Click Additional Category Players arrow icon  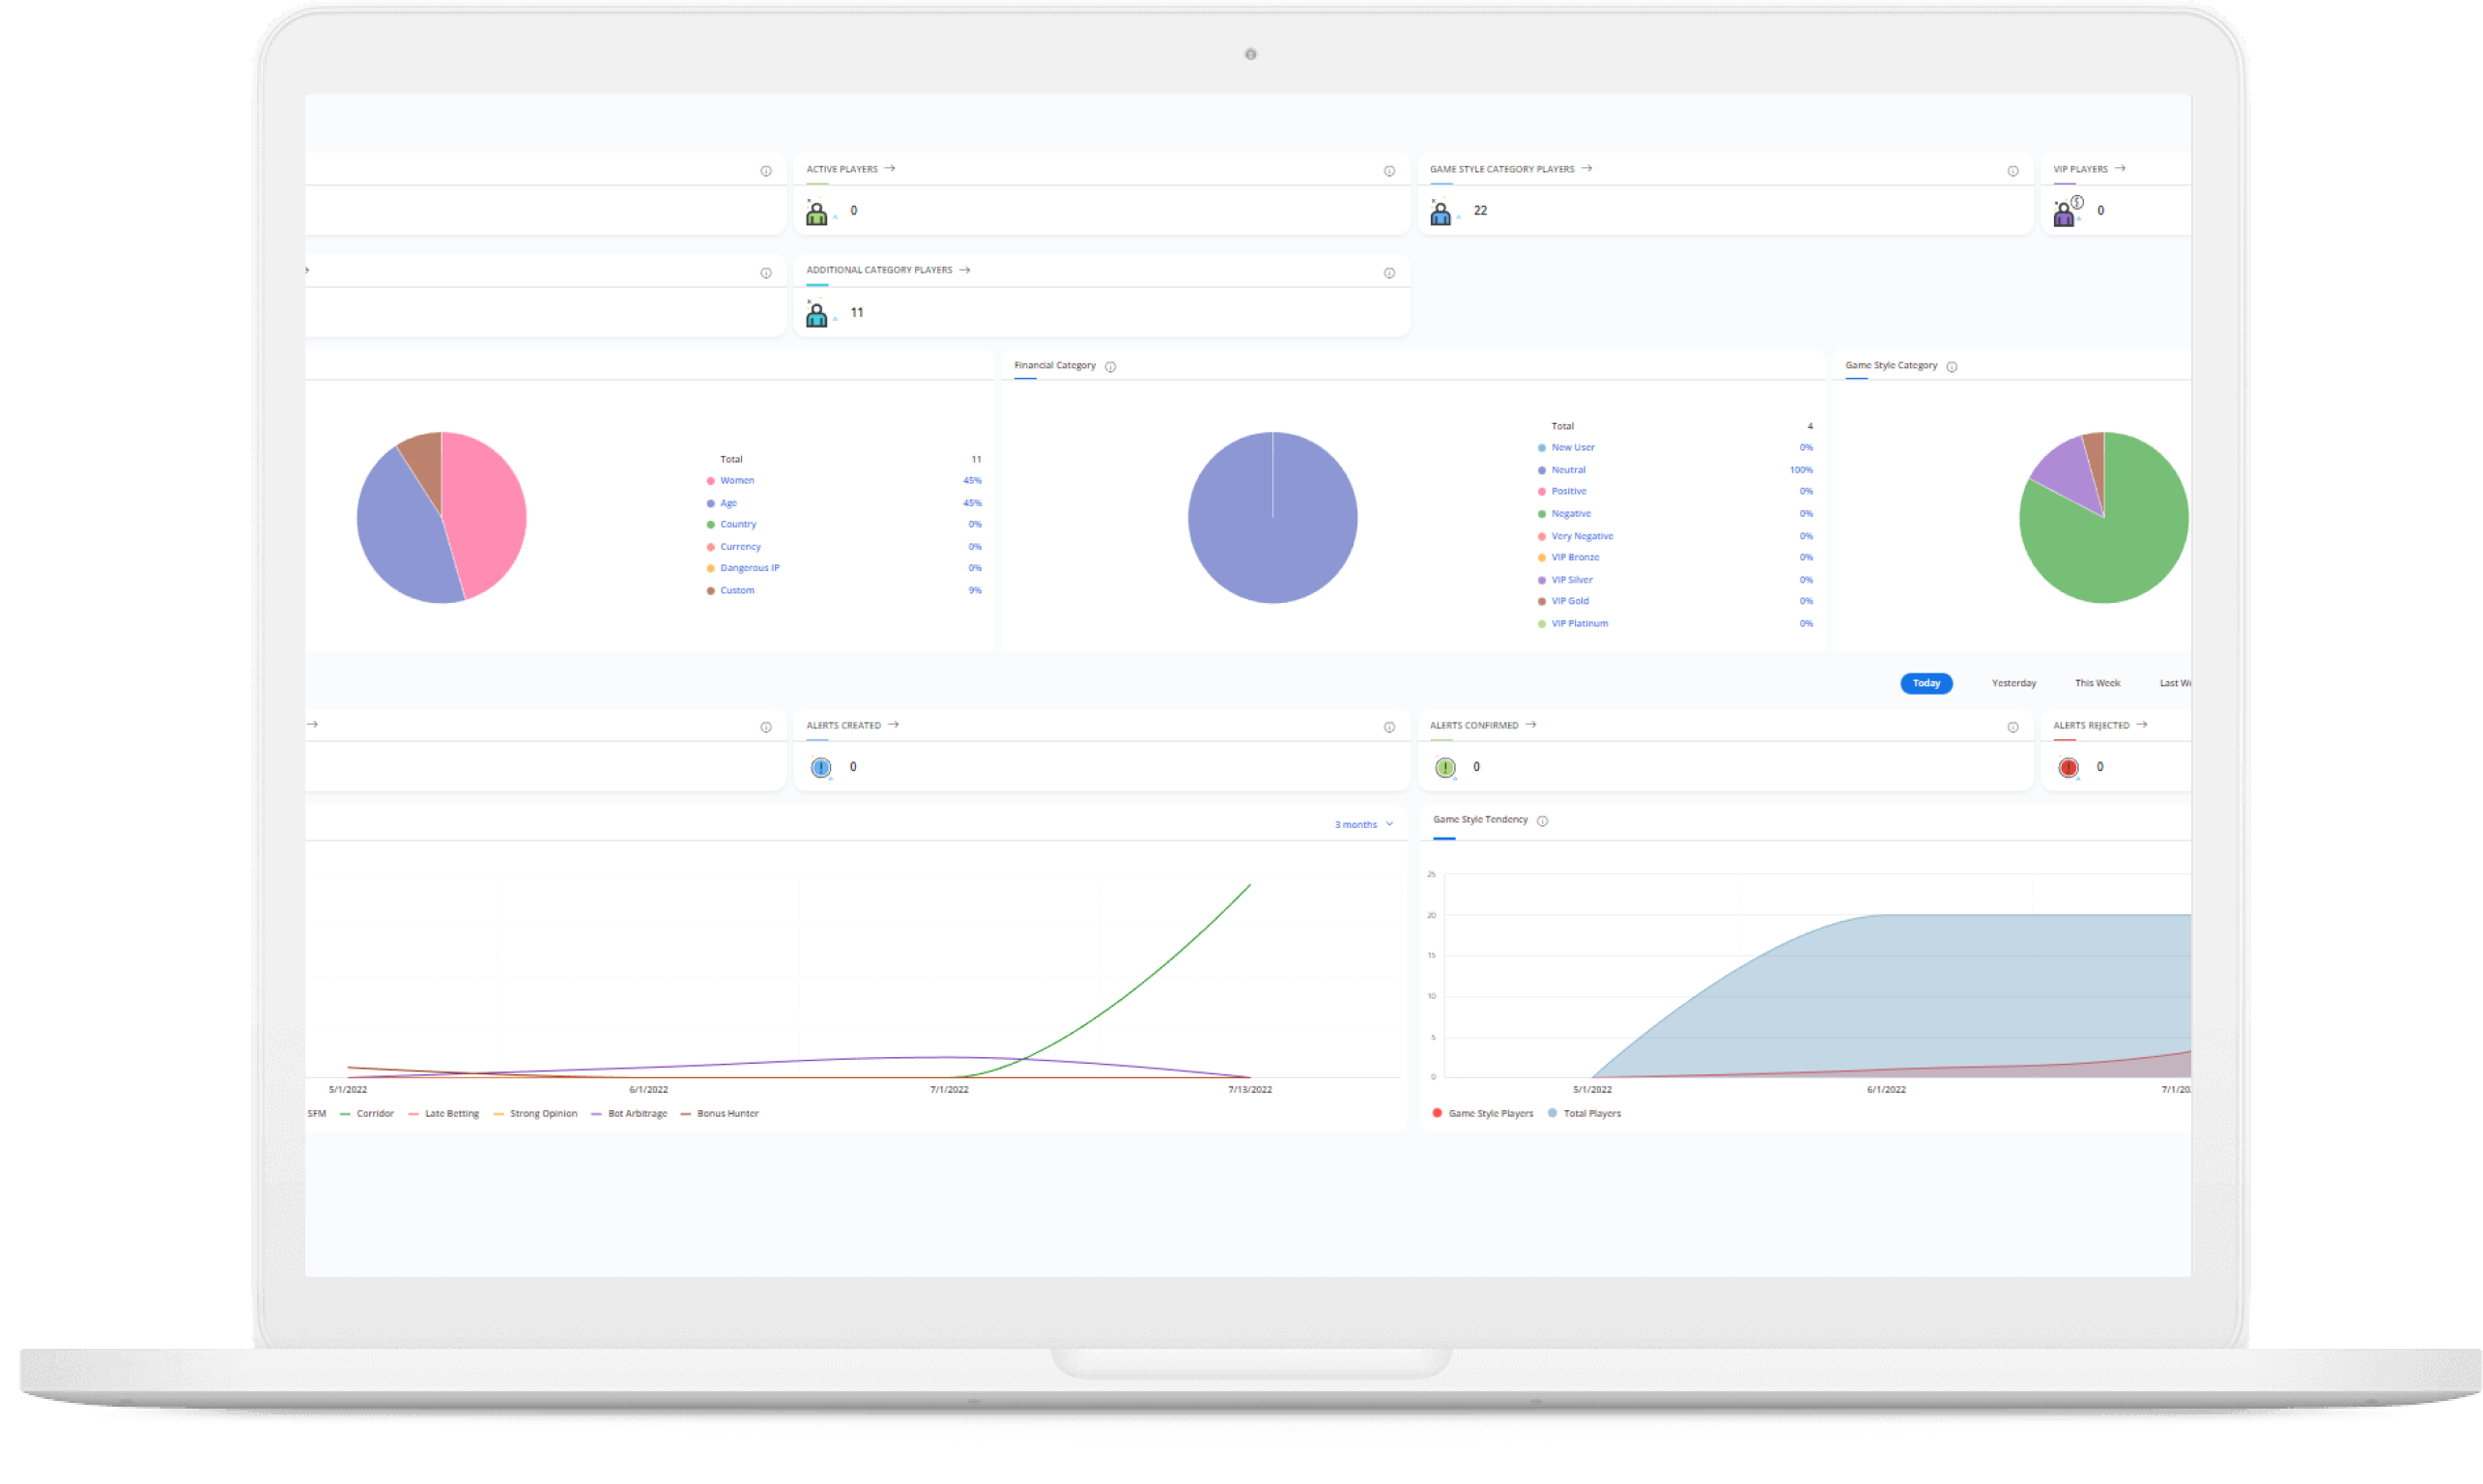[x=964, y=270]
